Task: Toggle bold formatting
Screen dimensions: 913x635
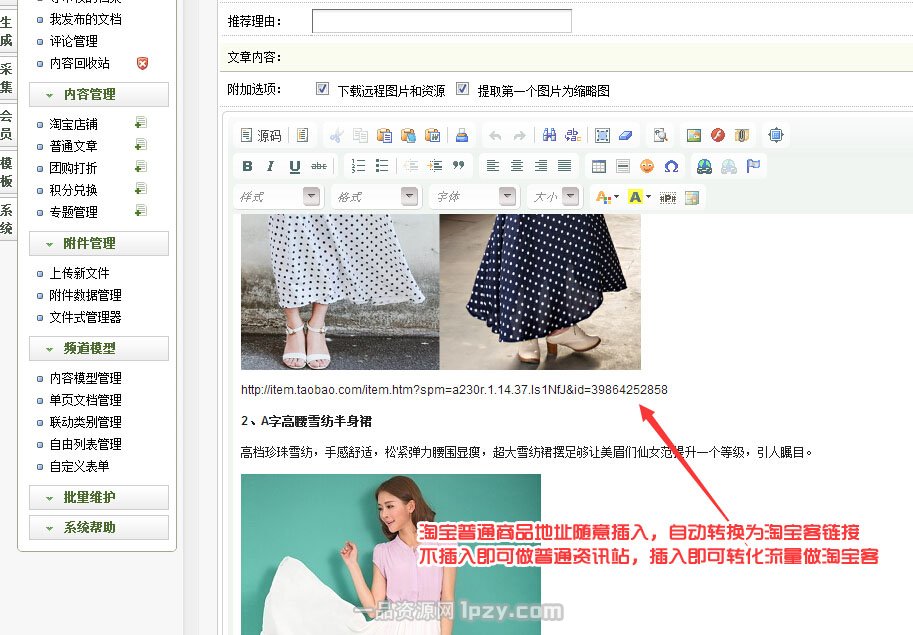Action: (x=247, y=166)
